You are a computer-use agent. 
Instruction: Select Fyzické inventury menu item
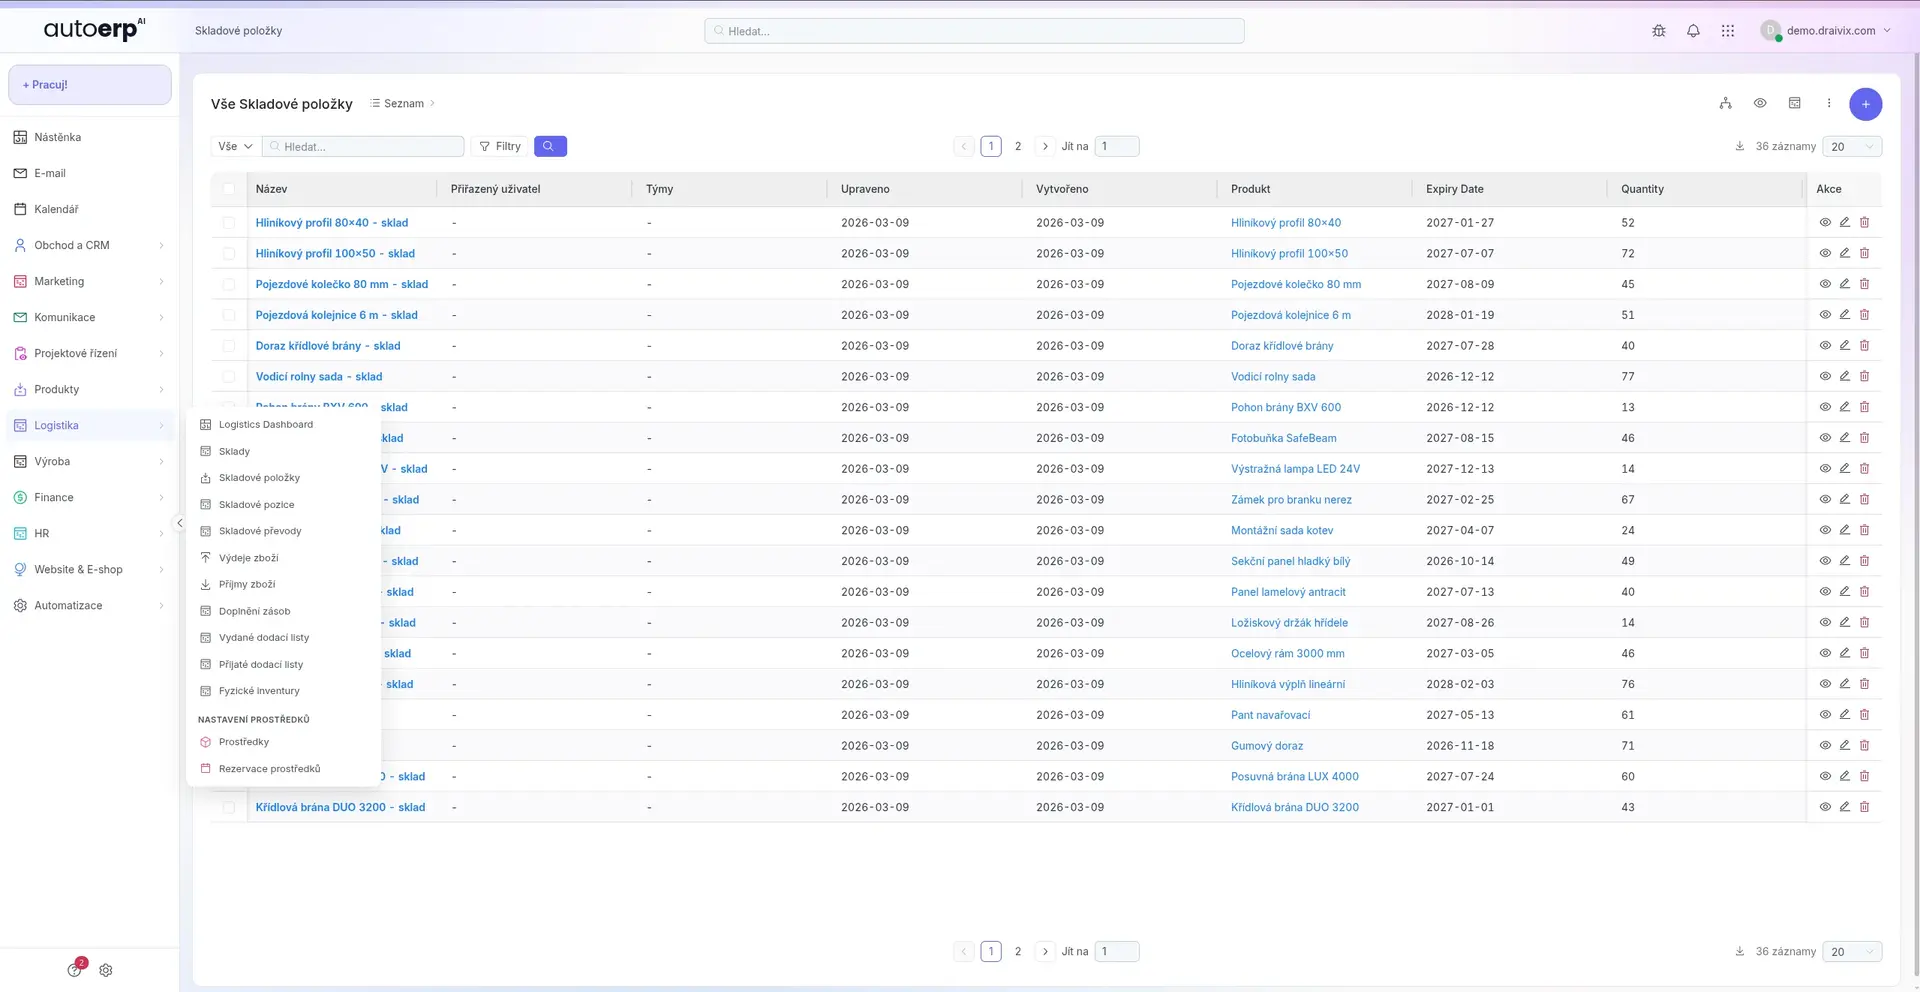pyautogui.click(x=259, y=691)
